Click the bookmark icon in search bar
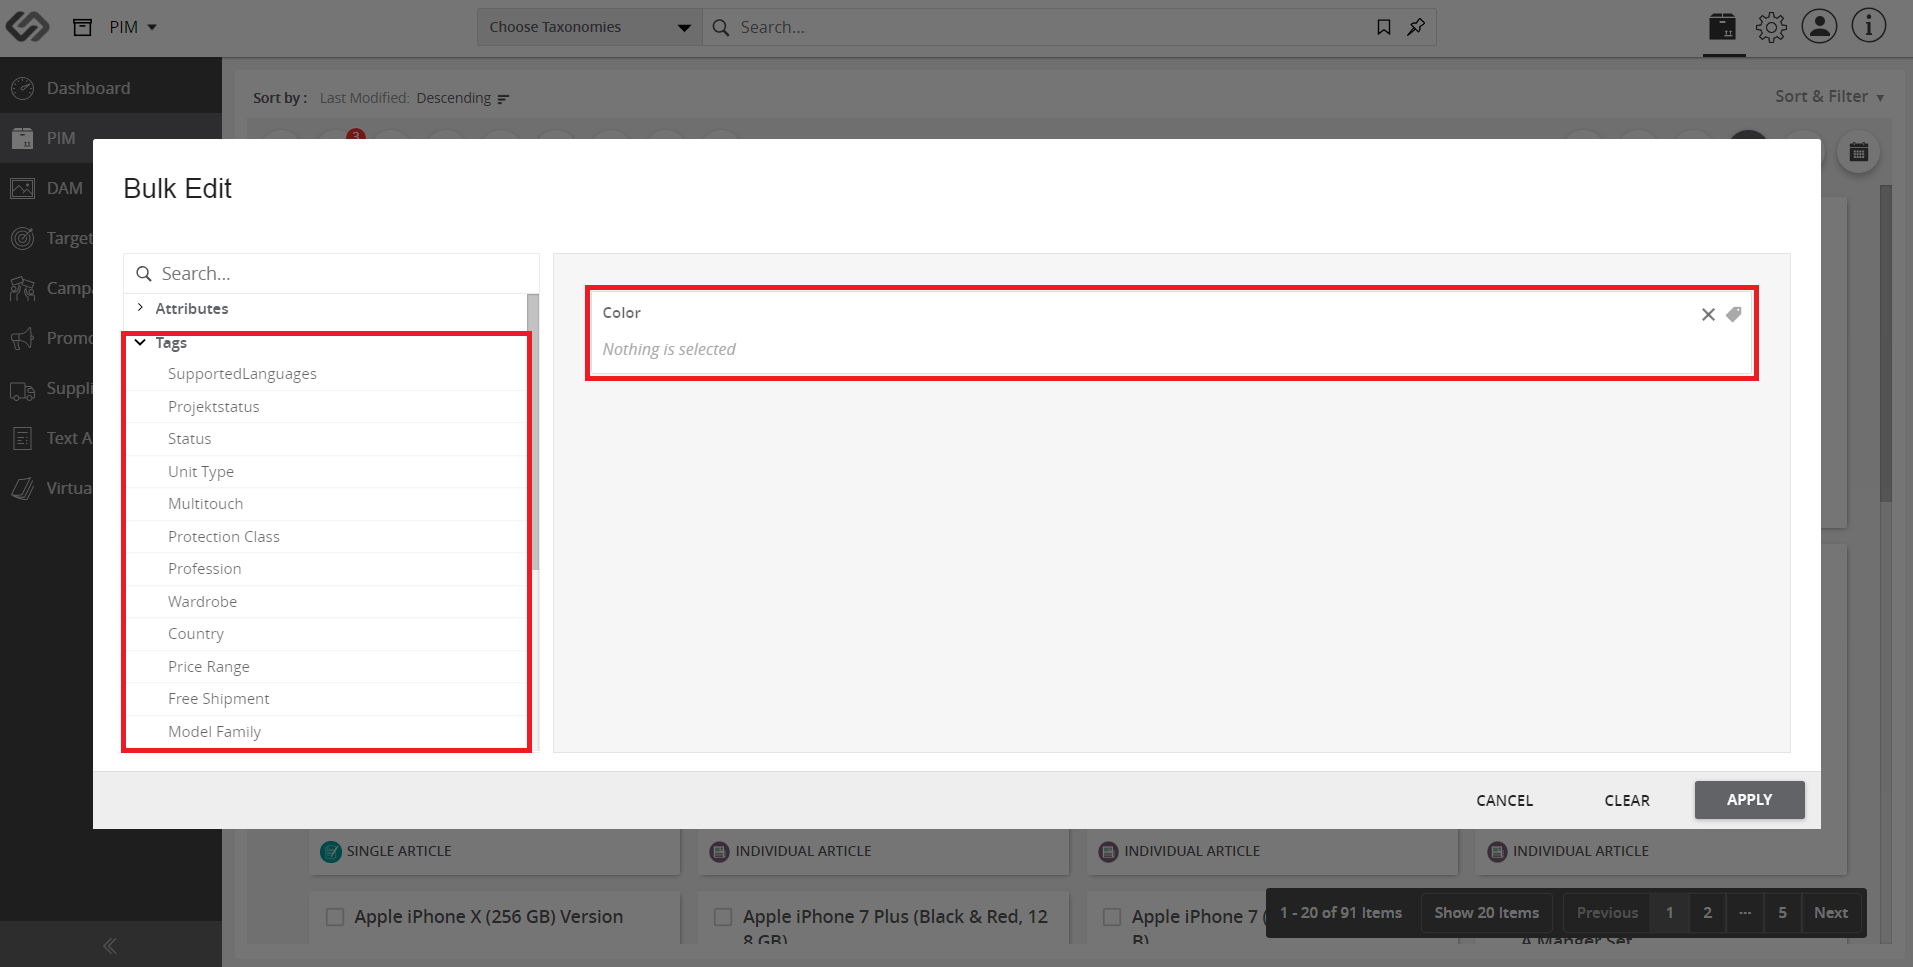The width and height of the screenshot is (1913, 967). click(1384, 27)
